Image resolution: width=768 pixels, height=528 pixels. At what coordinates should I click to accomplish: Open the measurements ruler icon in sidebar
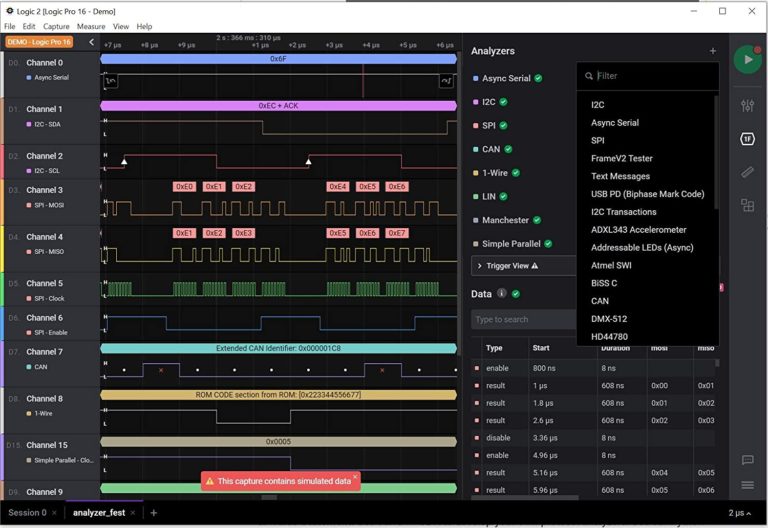coord(747,172)
